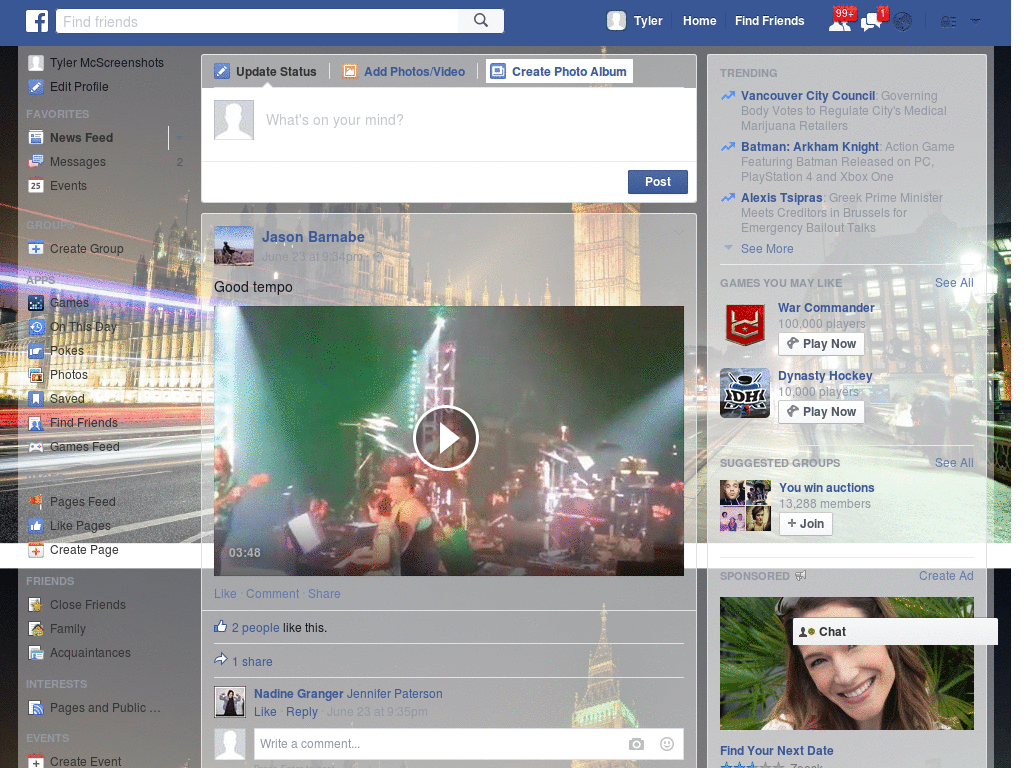Open emoji smiley picker in comment box
Viewport: 1024px width, 768px height.
click(x=667, y=744)
